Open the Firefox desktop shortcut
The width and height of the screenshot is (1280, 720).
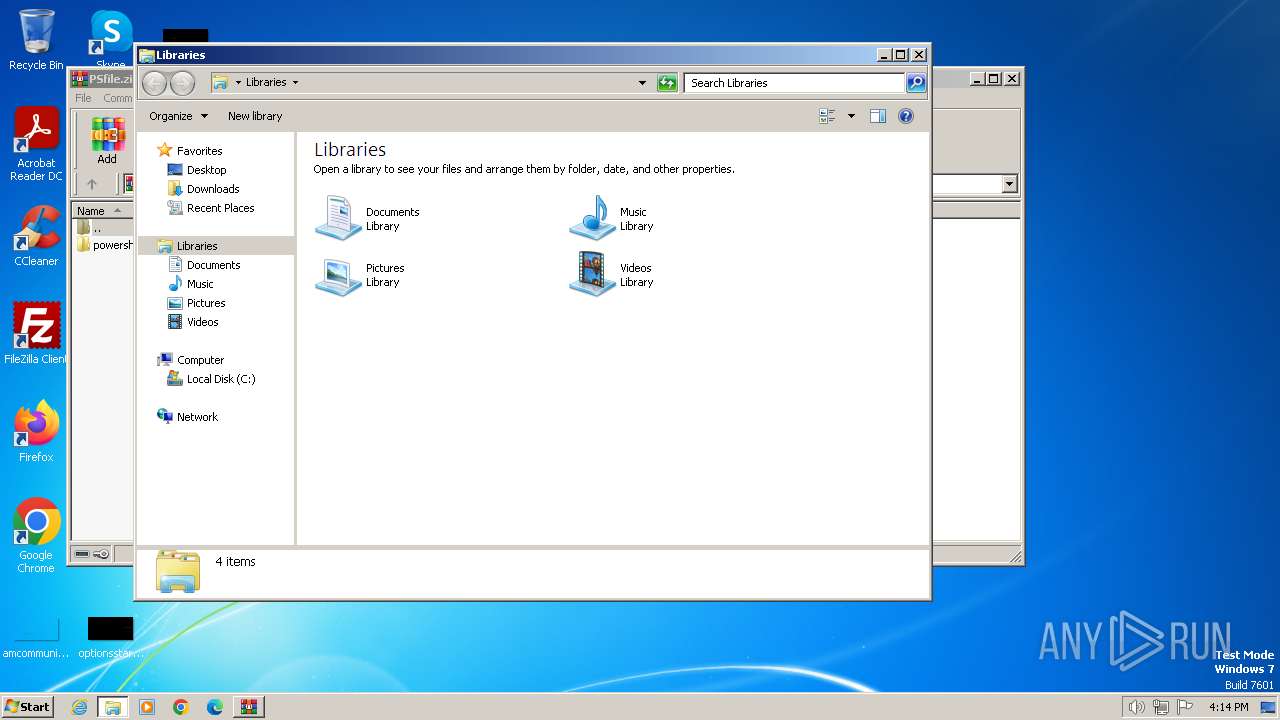coord(36,432)
